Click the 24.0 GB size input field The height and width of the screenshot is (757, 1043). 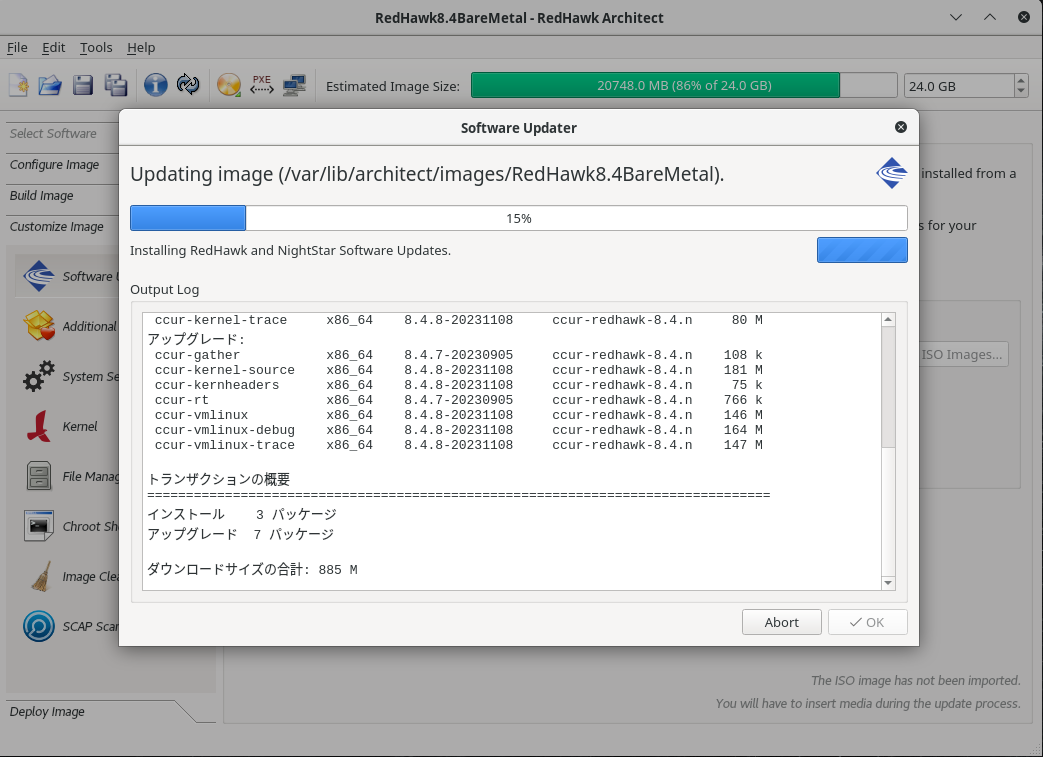[959, 86]
